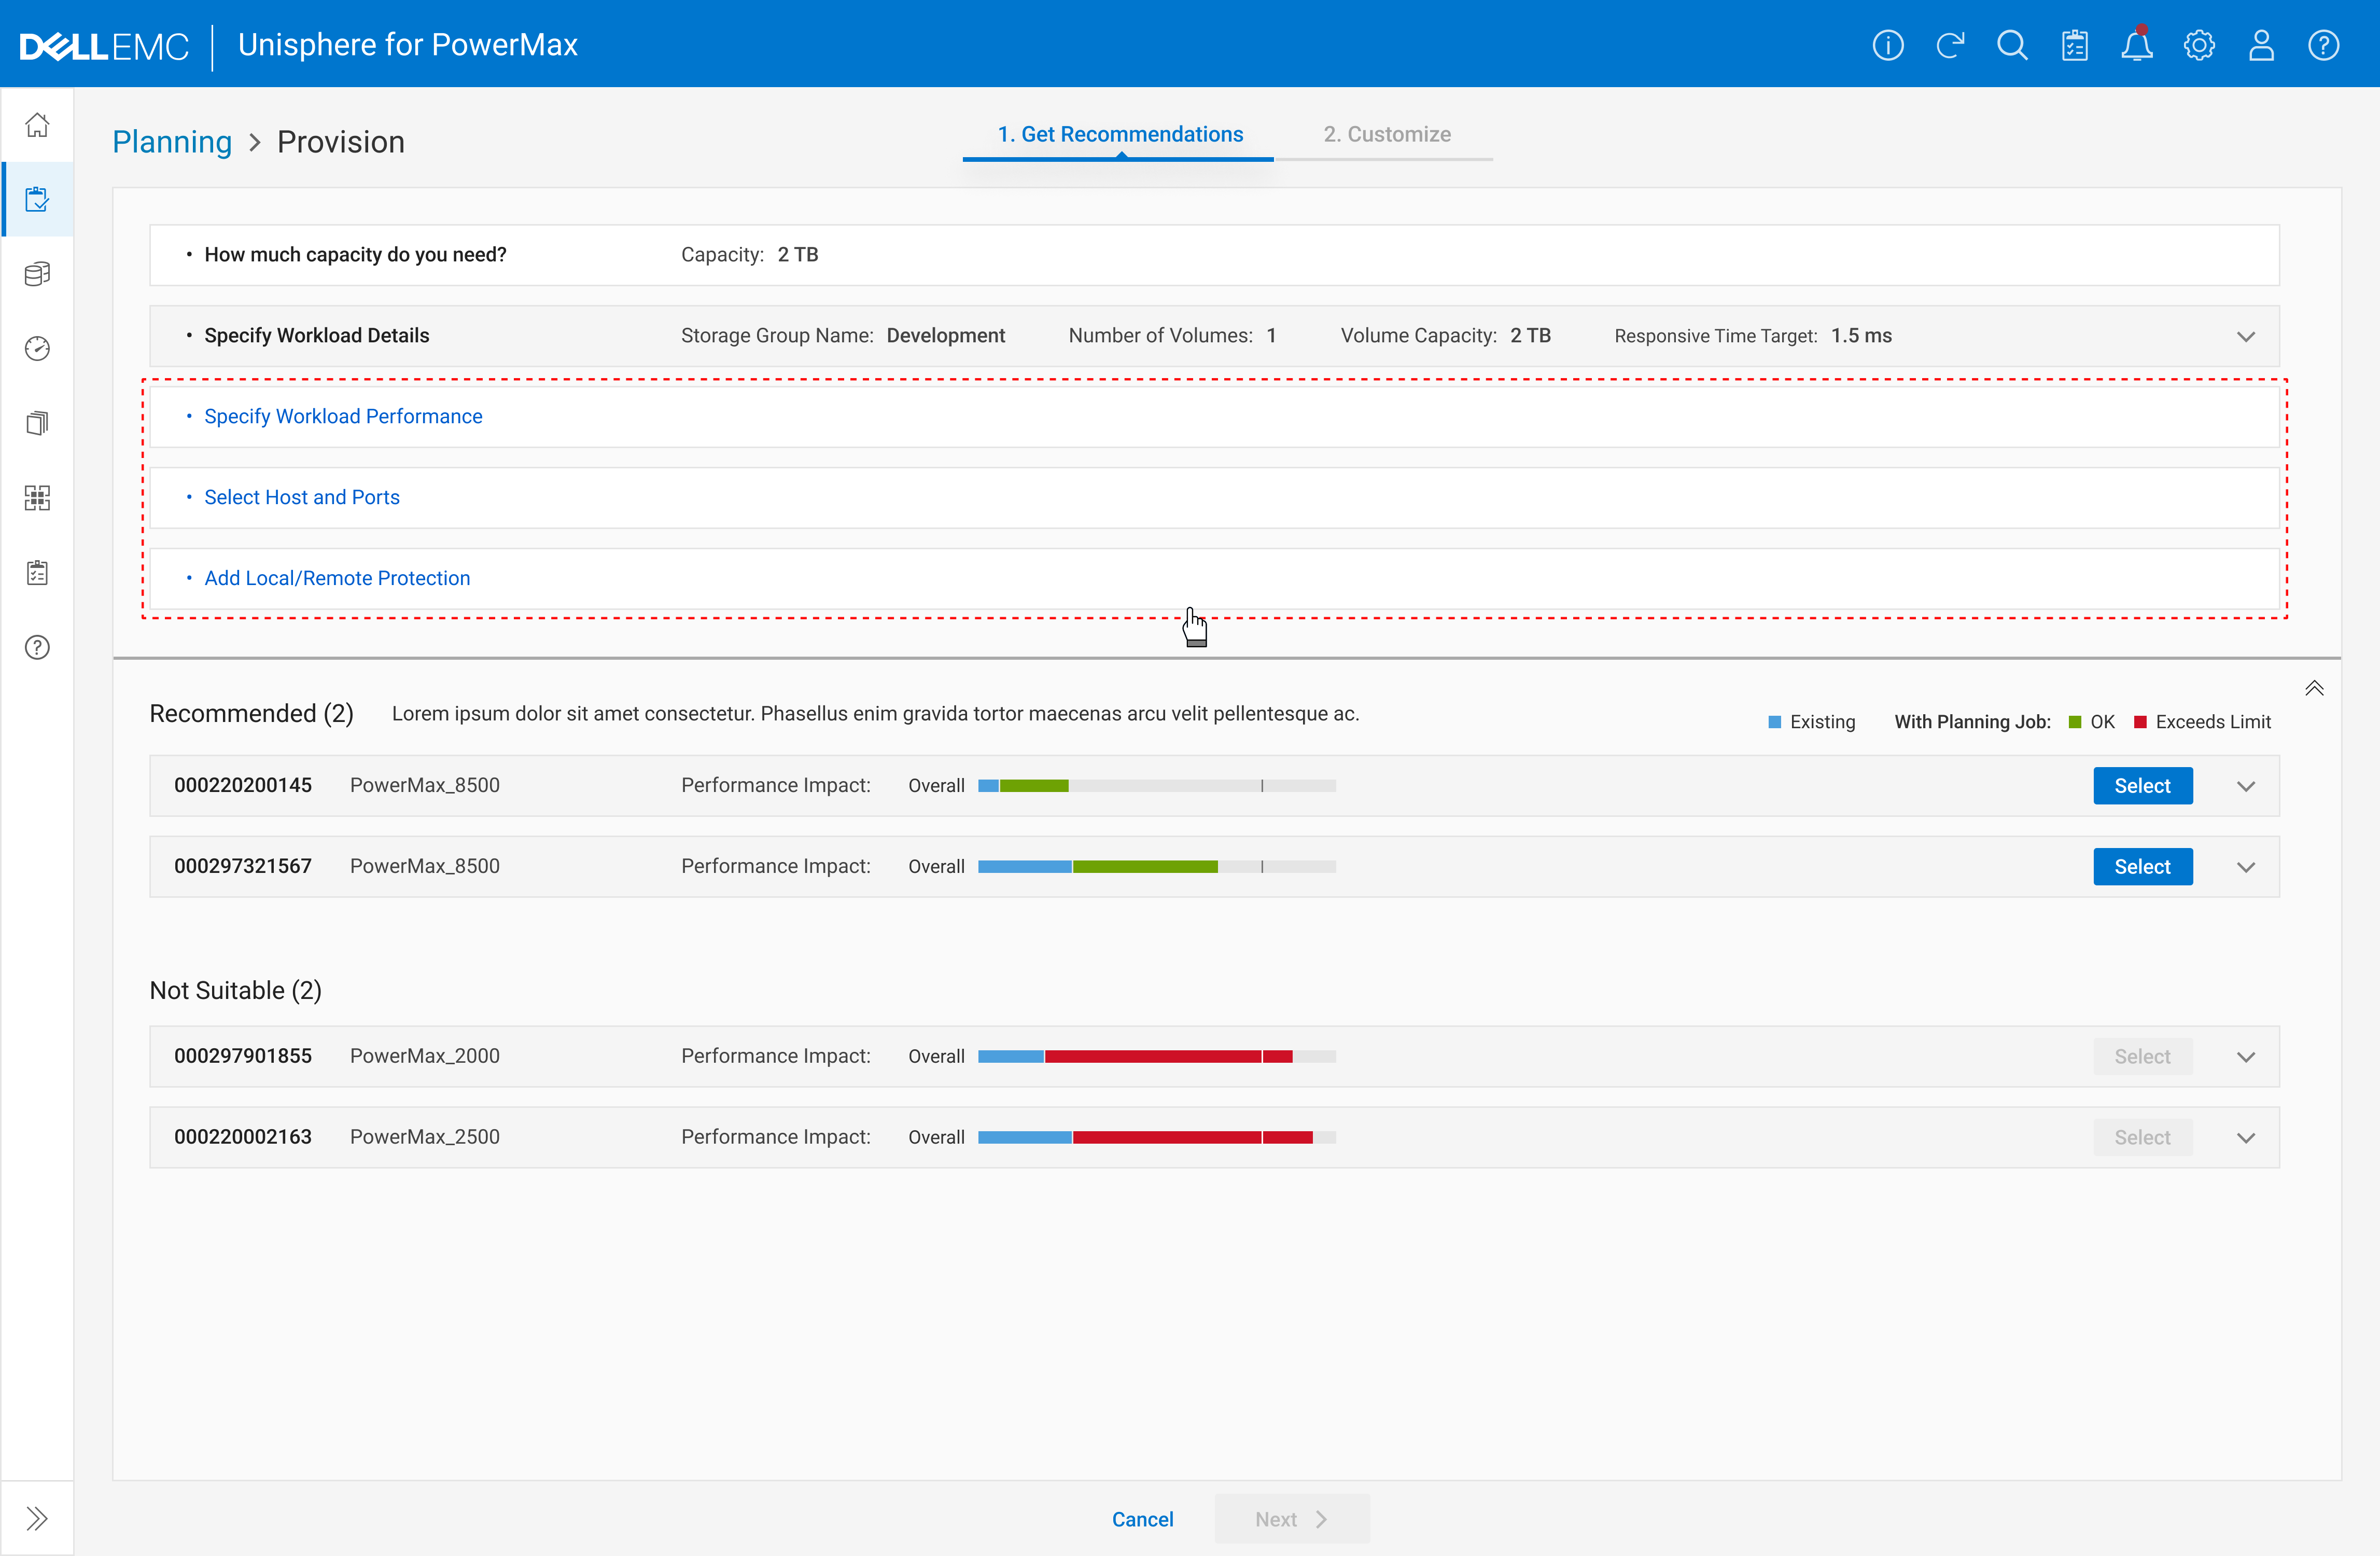The height and width of the screenshot is (1556, 2380).
Task: Expand details for array 000297901855
Action: pyautogui.click(x=2246, y=1057)
